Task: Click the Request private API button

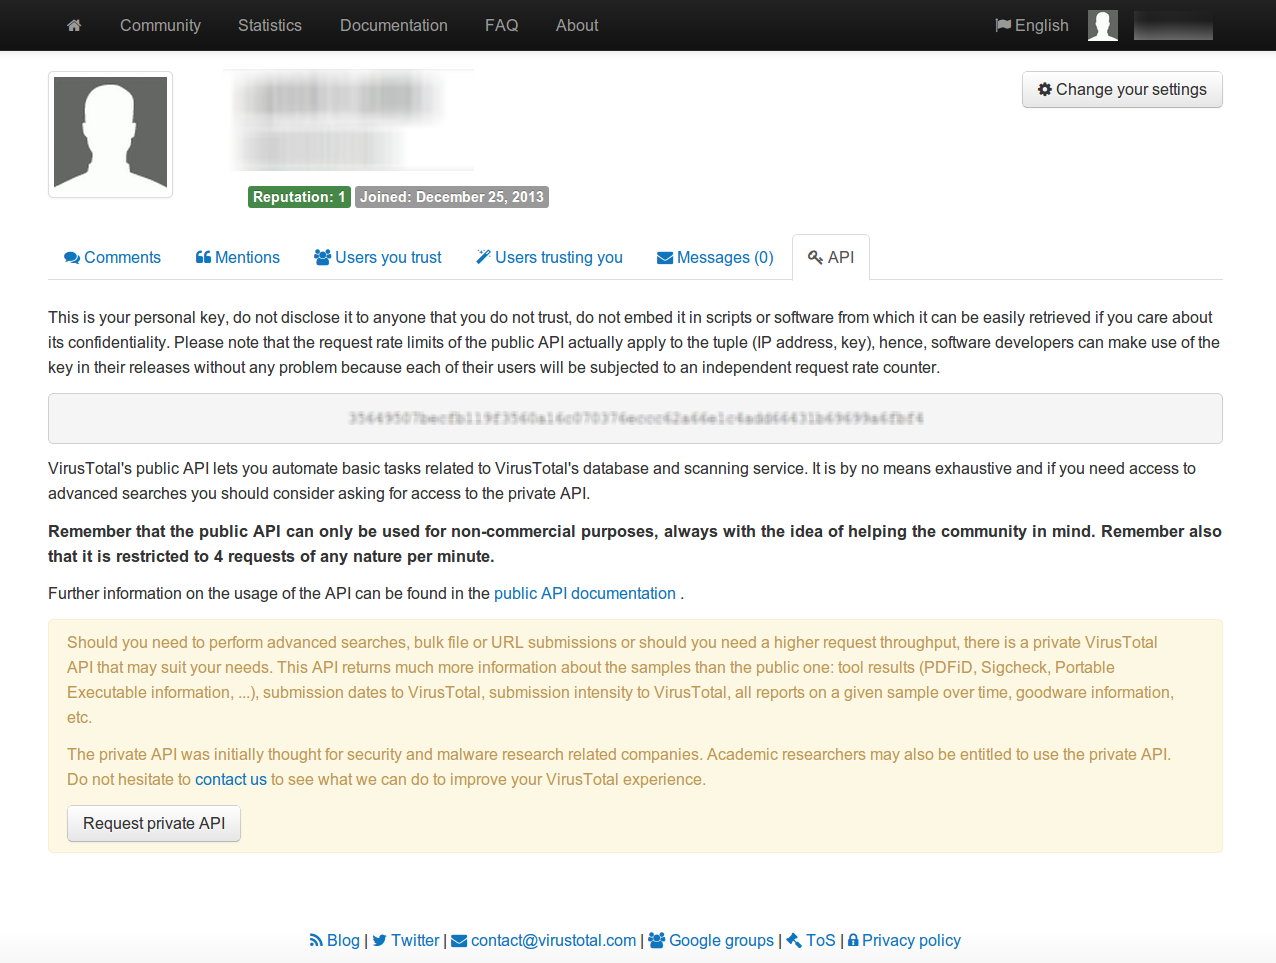Action: pos(153,823)
